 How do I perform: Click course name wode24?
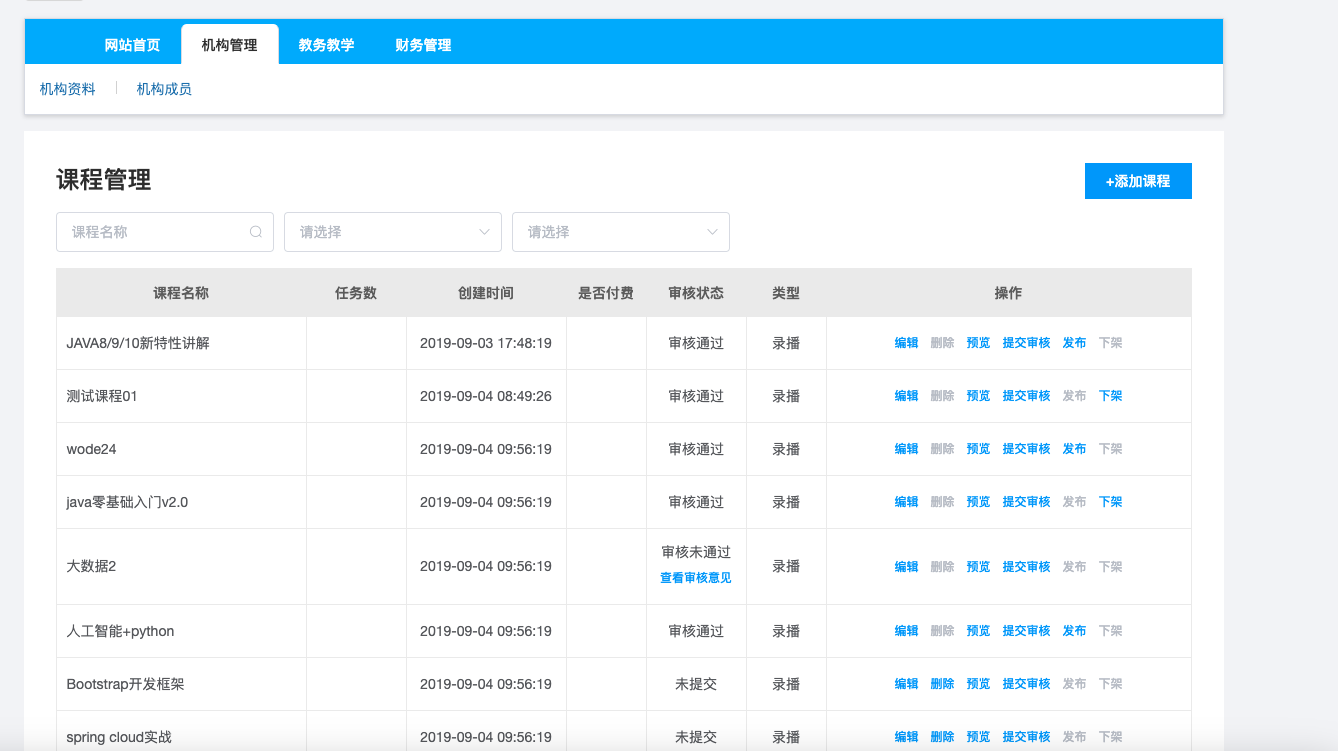tap(91, 449)
